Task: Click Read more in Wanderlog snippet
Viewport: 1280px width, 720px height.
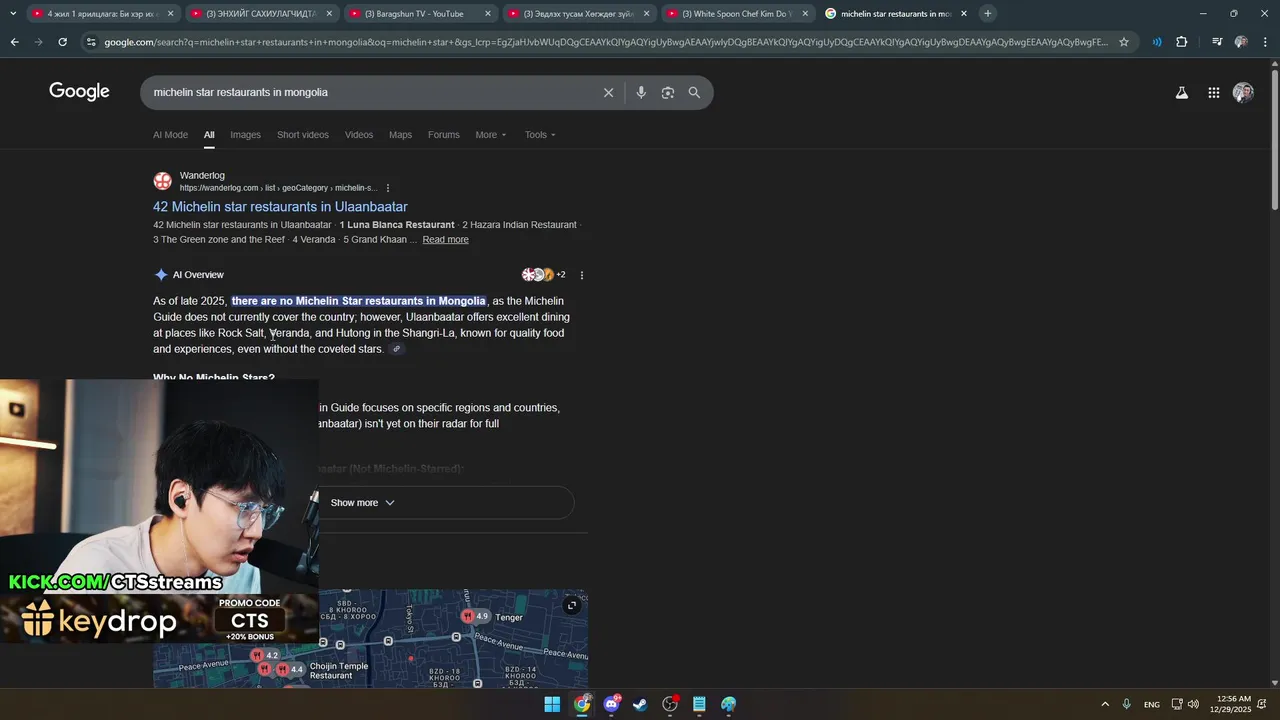Action: coord(445,240)
